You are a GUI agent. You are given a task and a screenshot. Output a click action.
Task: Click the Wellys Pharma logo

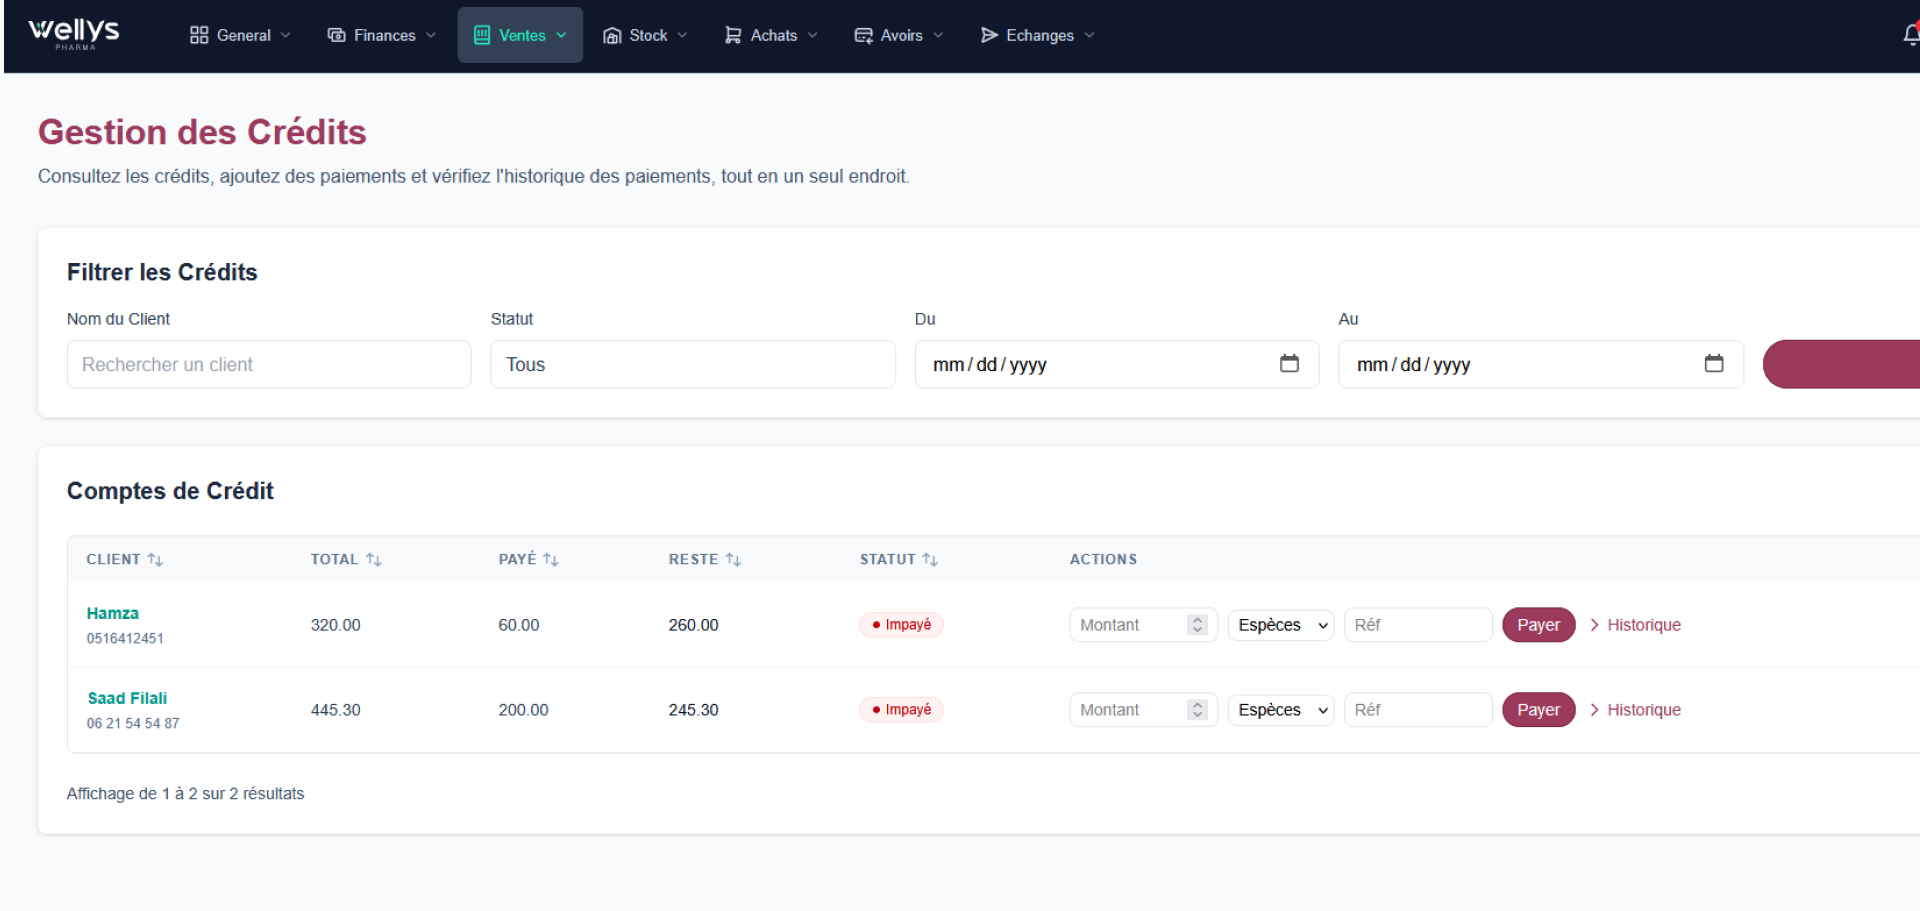(74, 34)
